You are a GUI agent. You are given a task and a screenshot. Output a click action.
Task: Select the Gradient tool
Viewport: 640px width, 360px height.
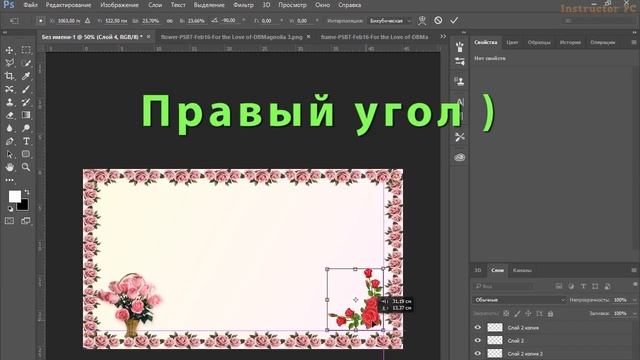[26, 115]
